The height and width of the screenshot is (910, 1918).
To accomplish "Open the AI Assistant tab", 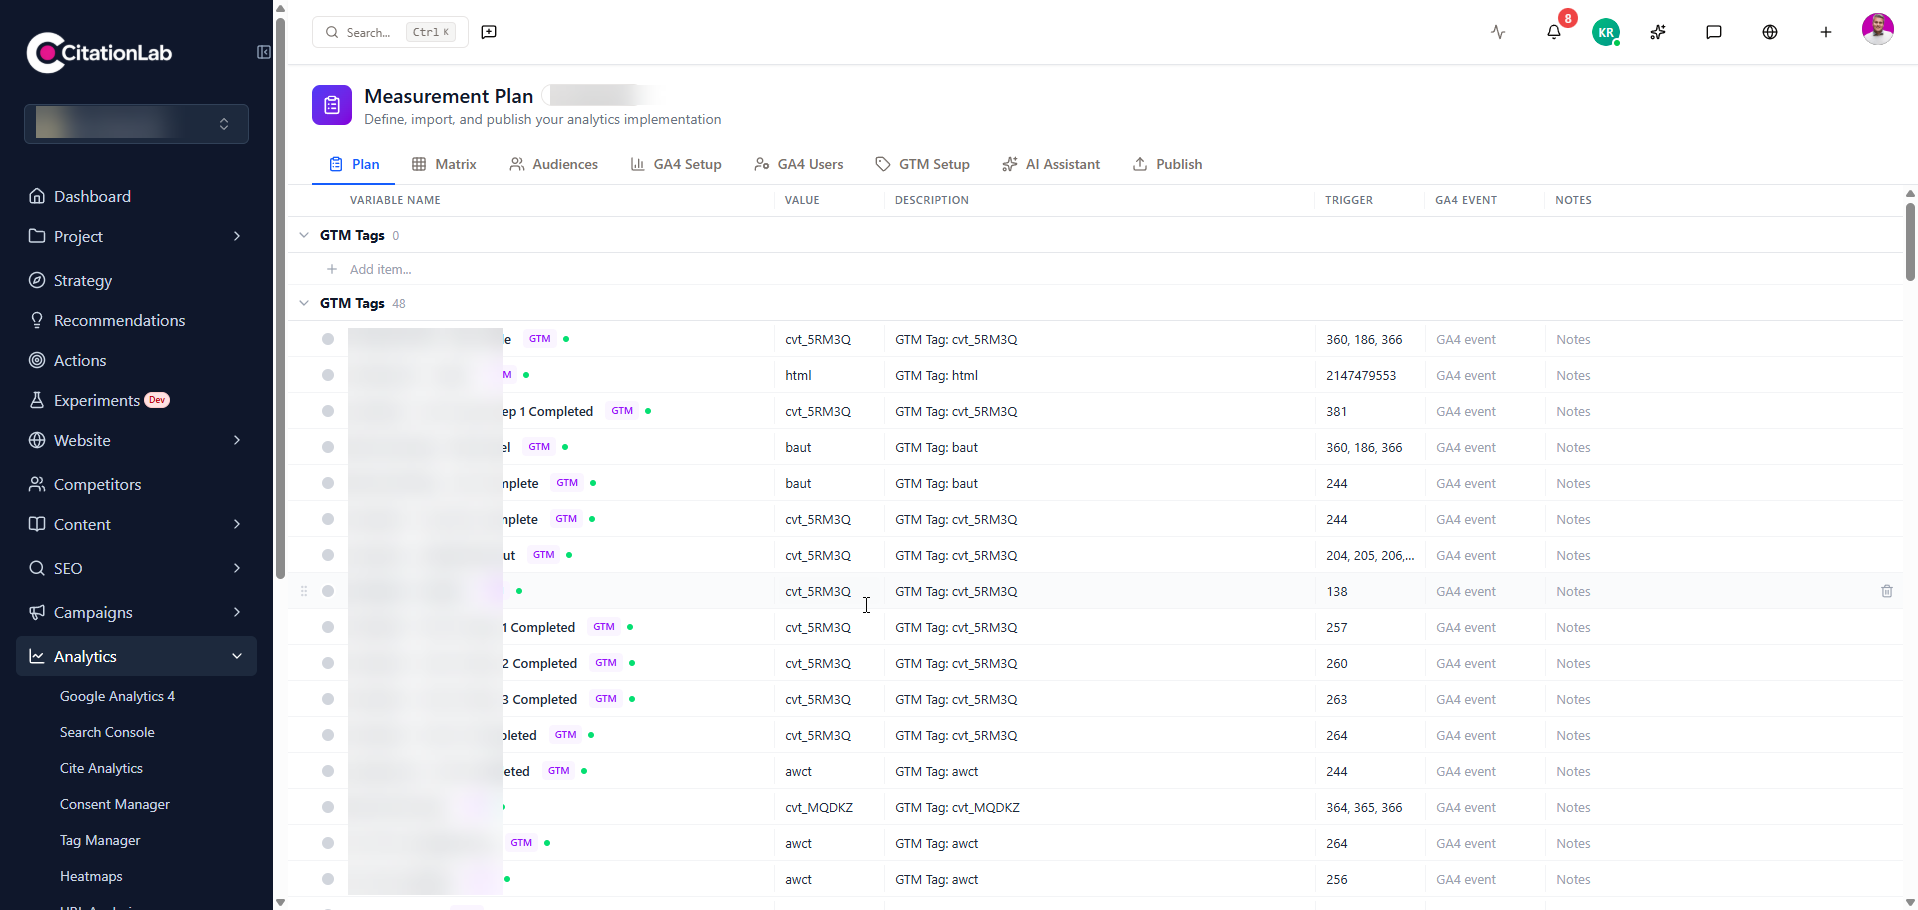I will [1051, 164].
